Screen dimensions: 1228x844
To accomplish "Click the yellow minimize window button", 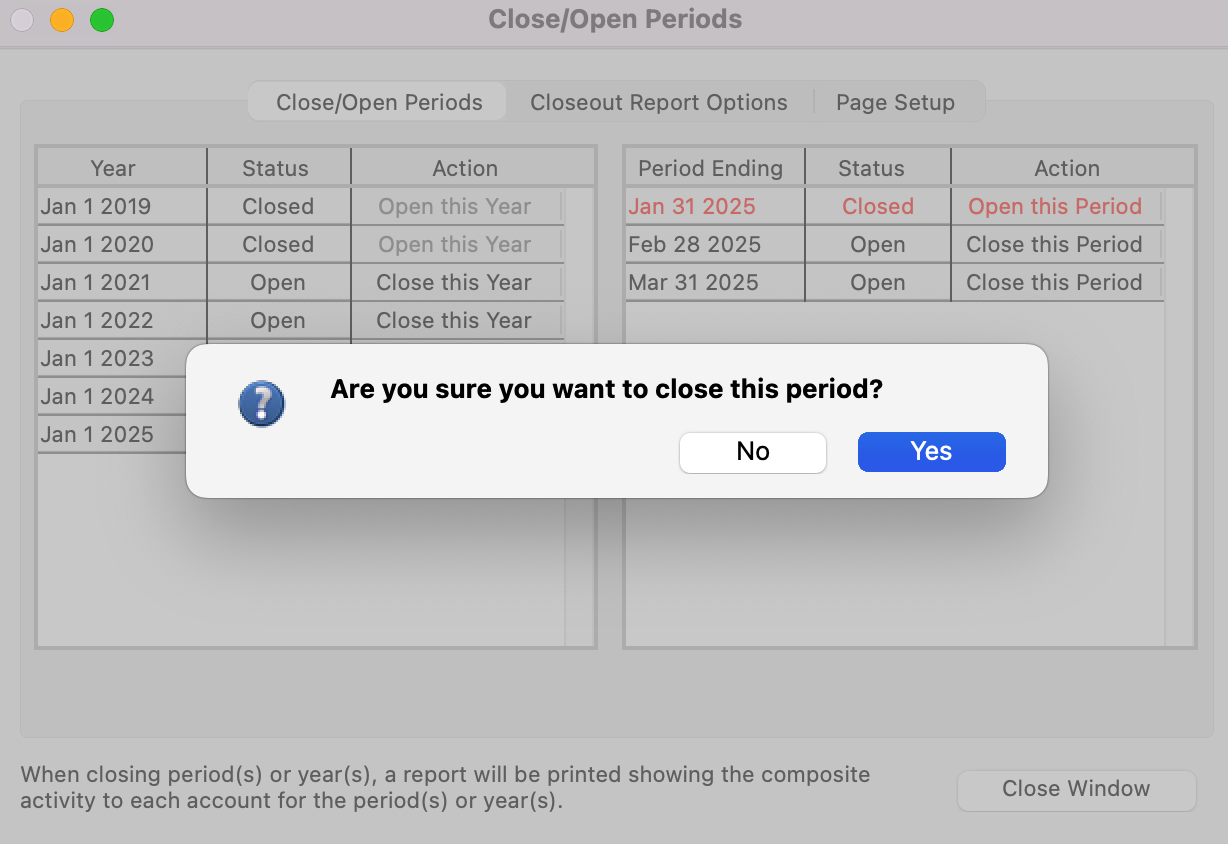I will 62,20.
